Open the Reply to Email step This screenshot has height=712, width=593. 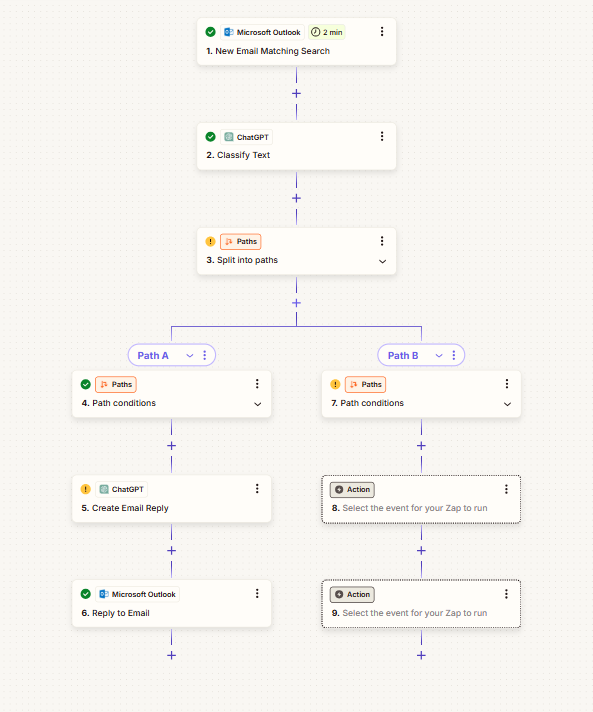(172, 604)
